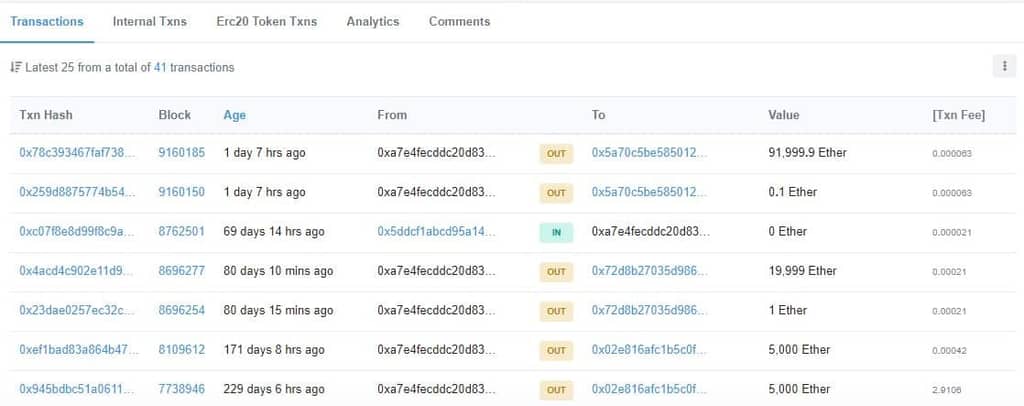The height and width of the screenshot is (406, 1024).
Task: Open To address in block 8109612 row
Action: coord(649,350)
